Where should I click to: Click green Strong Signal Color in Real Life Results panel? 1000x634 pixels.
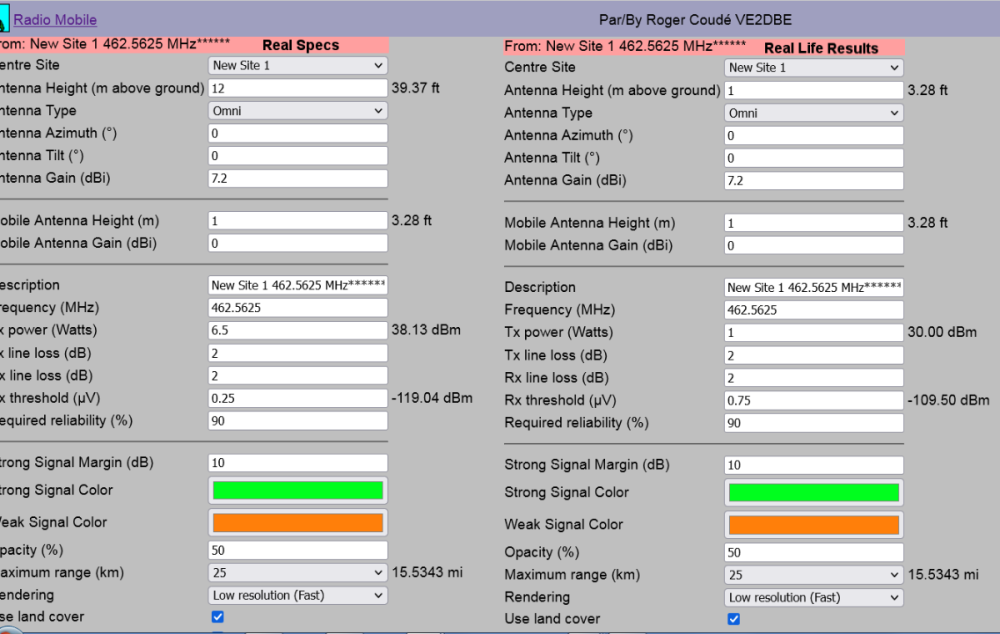pos(814,492)
